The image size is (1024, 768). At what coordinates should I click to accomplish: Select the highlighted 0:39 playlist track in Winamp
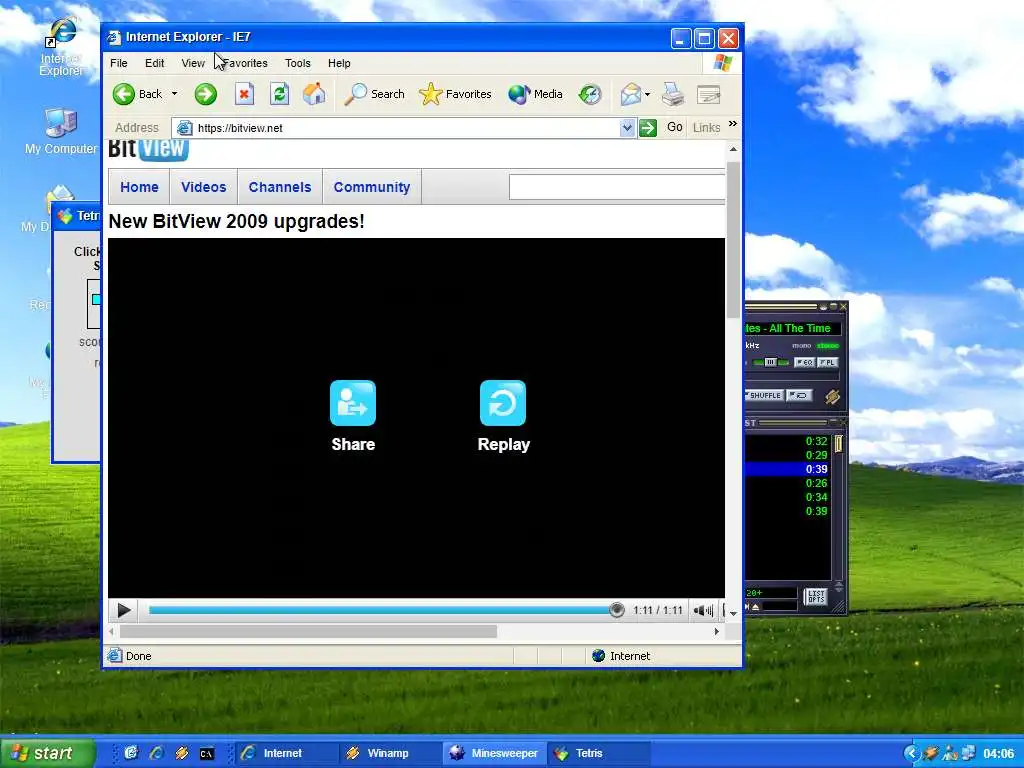788,469
